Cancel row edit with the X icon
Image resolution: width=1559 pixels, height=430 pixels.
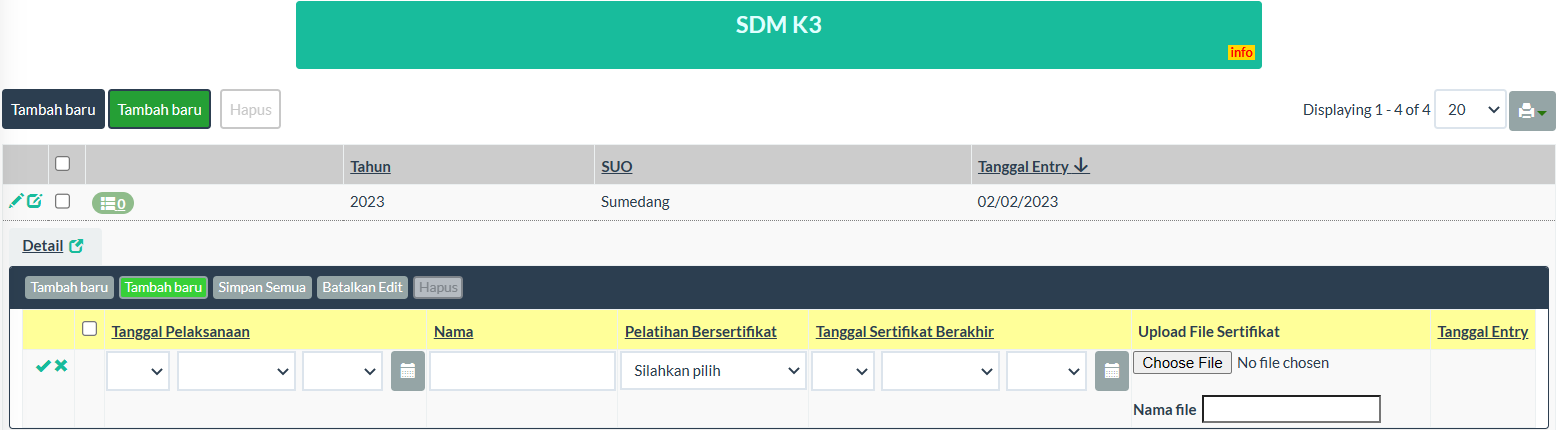[61, 367]
